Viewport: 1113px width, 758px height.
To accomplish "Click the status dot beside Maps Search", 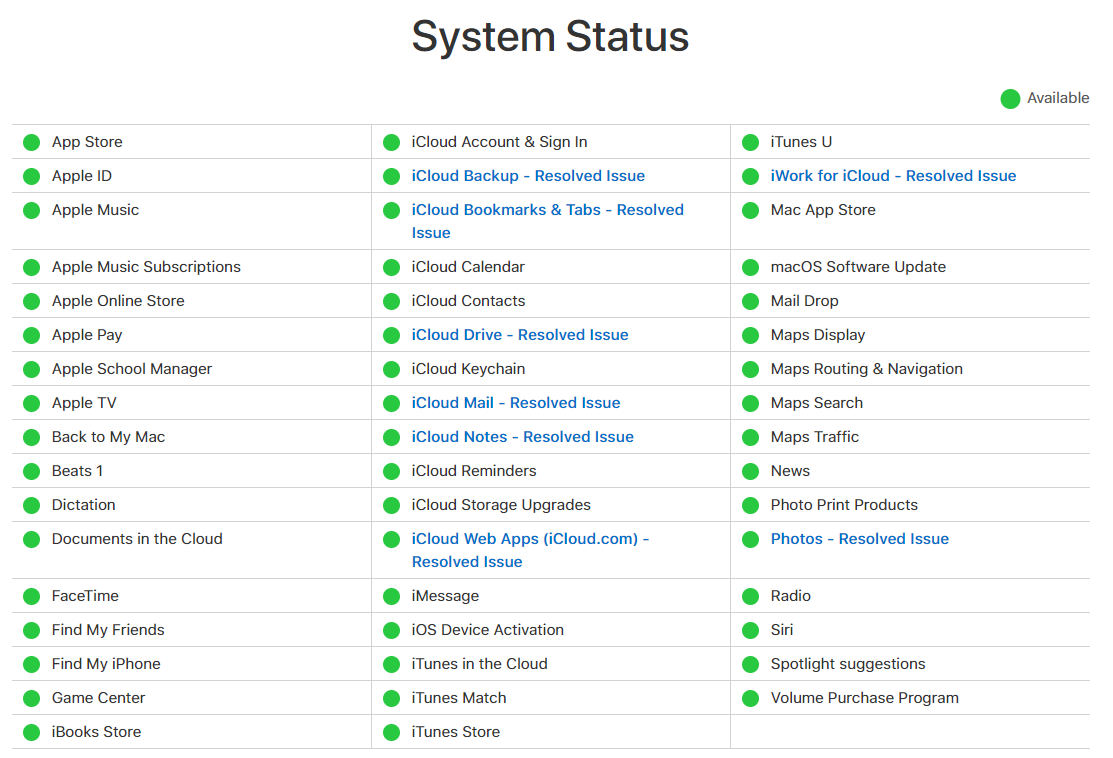I will tap(750, 404).
